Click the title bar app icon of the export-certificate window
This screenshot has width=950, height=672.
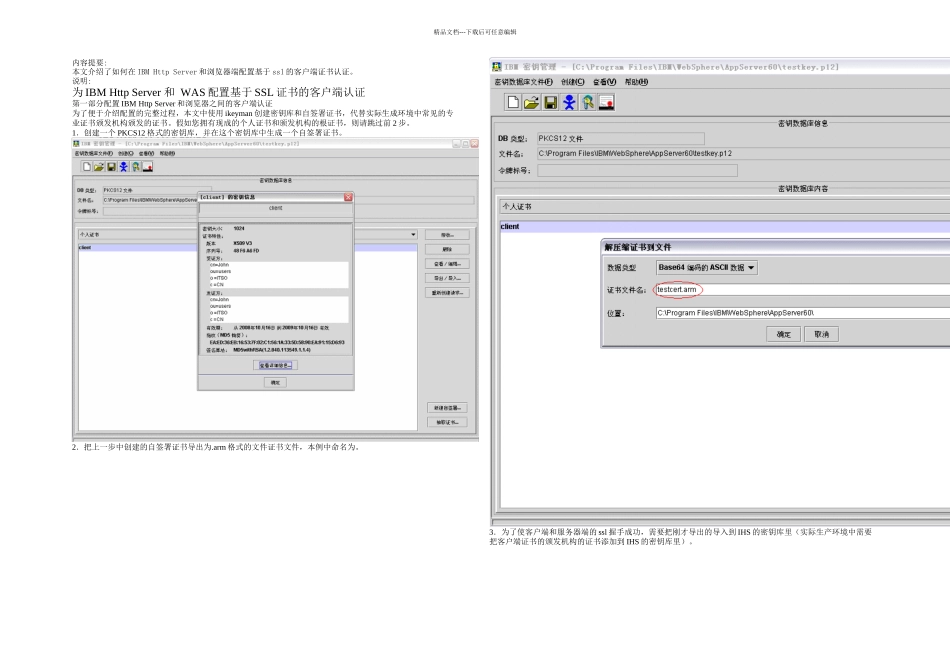(x=497, y=67)
